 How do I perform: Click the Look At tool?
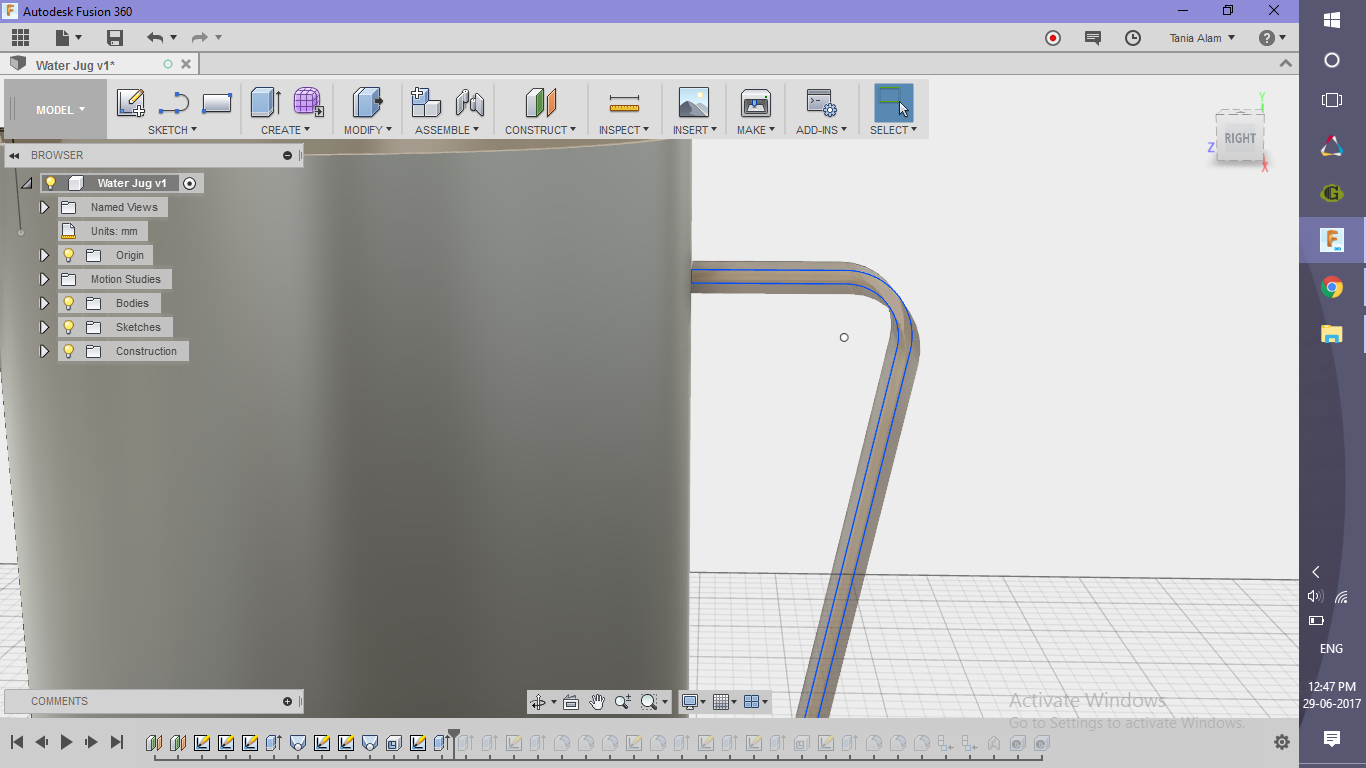click(x=571, y=702)
